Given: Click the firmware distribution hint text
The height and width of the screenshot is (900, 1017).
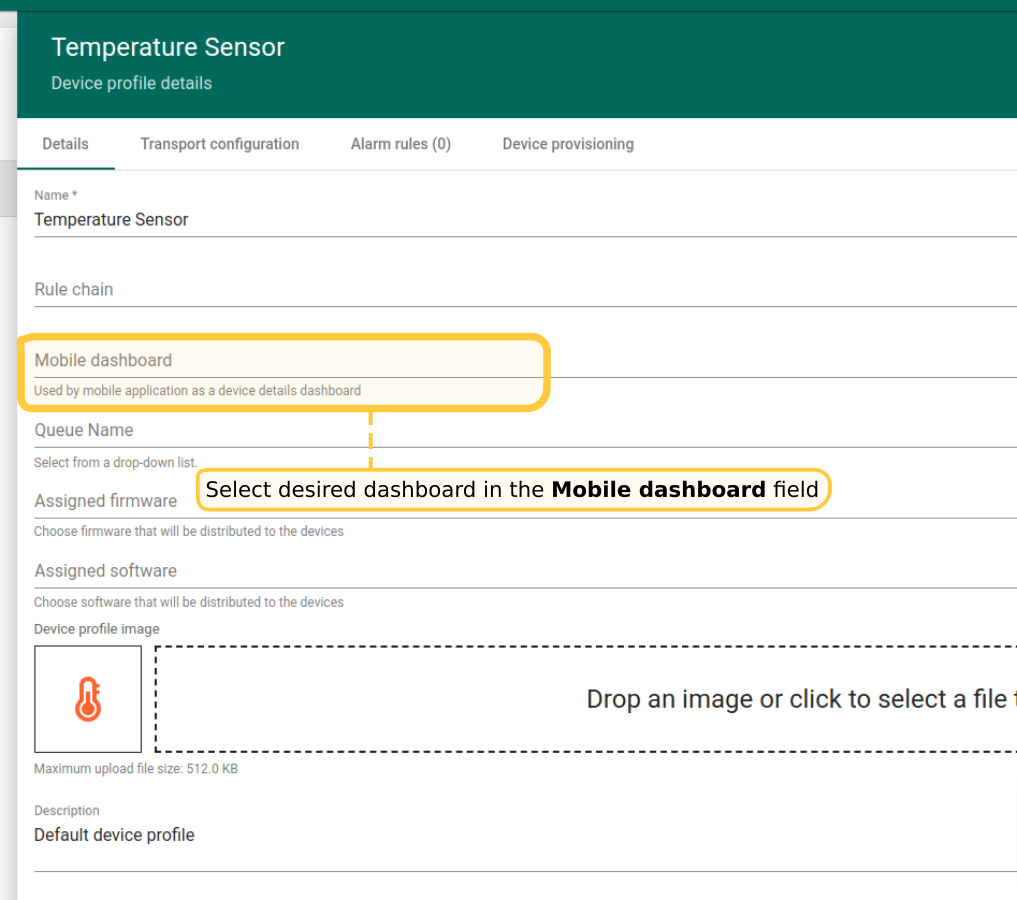Looking at the screenshot, I should tap(189, 532).
